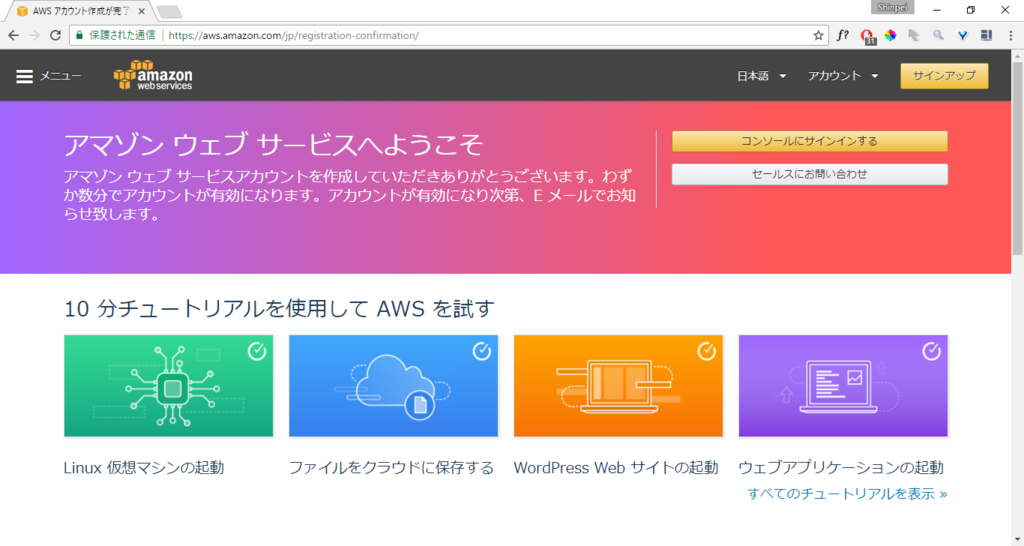The height and width of the screenshot is (546, 1024).
Task: Open the Linux virtual machine tutorial thumbnail
Action: pyautogui.click(x=168, y=386)
